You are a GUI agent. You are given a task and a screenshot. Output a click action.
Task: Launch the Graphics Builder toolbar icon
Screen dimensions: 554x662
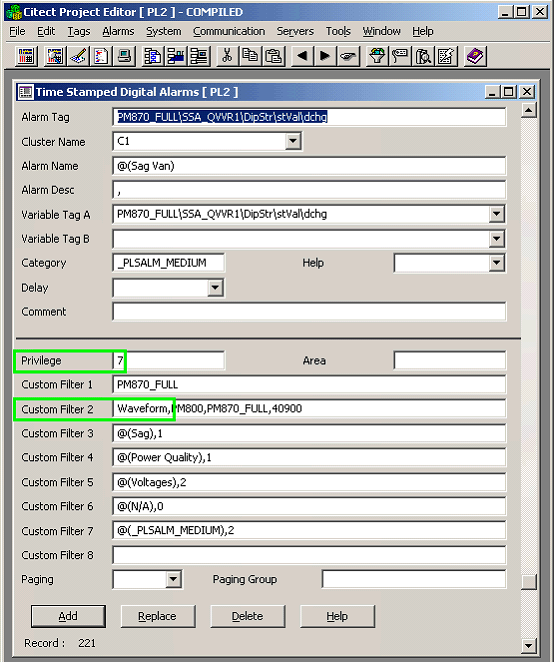coord(55,56)
